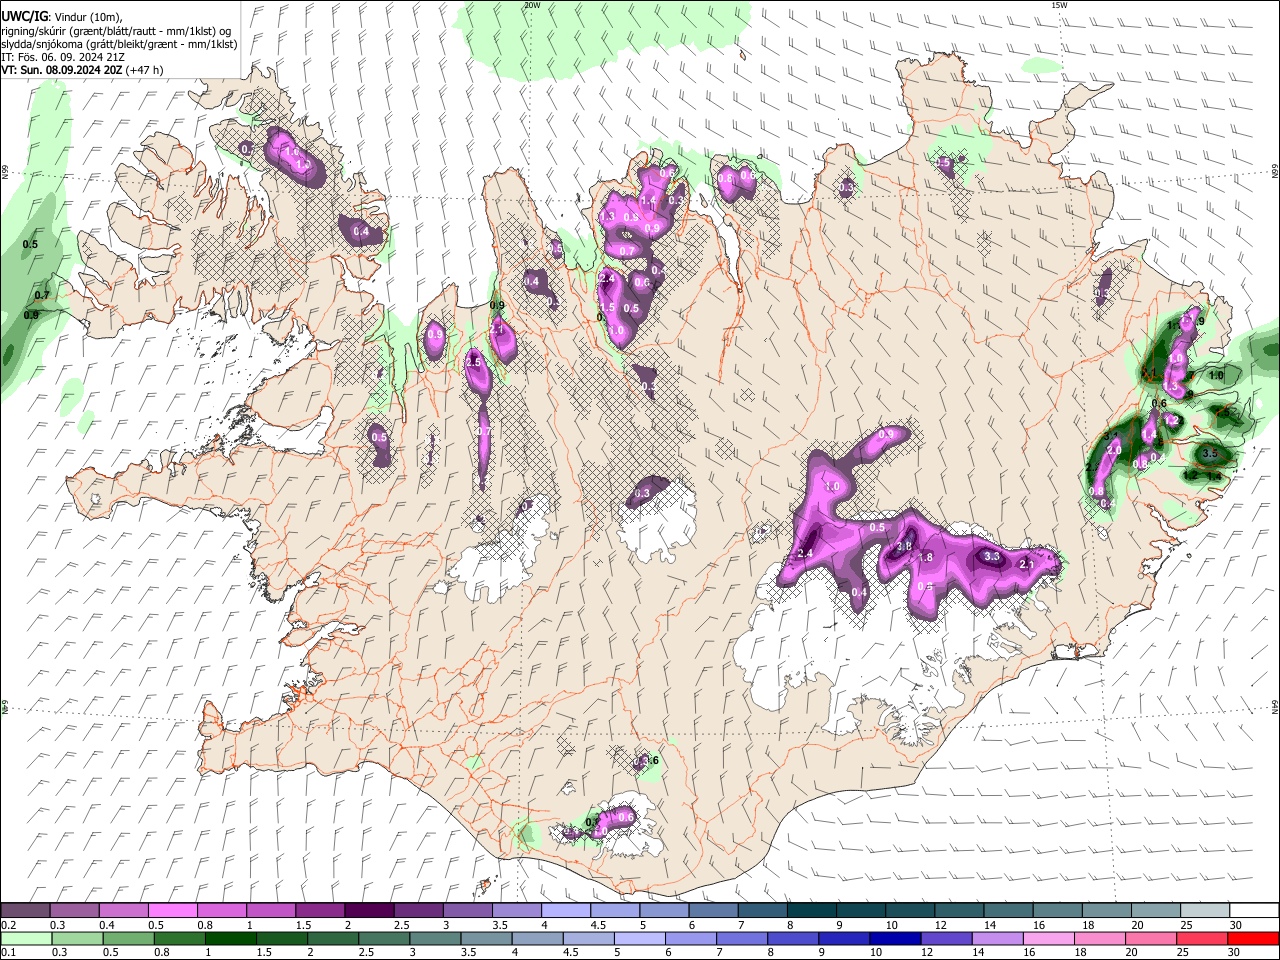Click the lower legend swatch between 3 and 3.5

coord(435,938)
